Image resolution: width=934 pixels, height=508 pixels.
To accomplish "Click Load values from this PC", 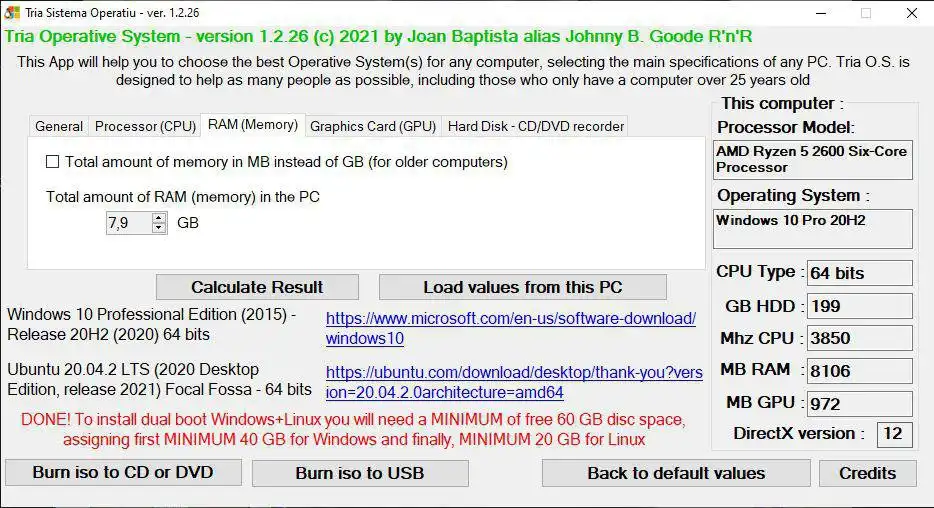I will [x=522, y=287].
